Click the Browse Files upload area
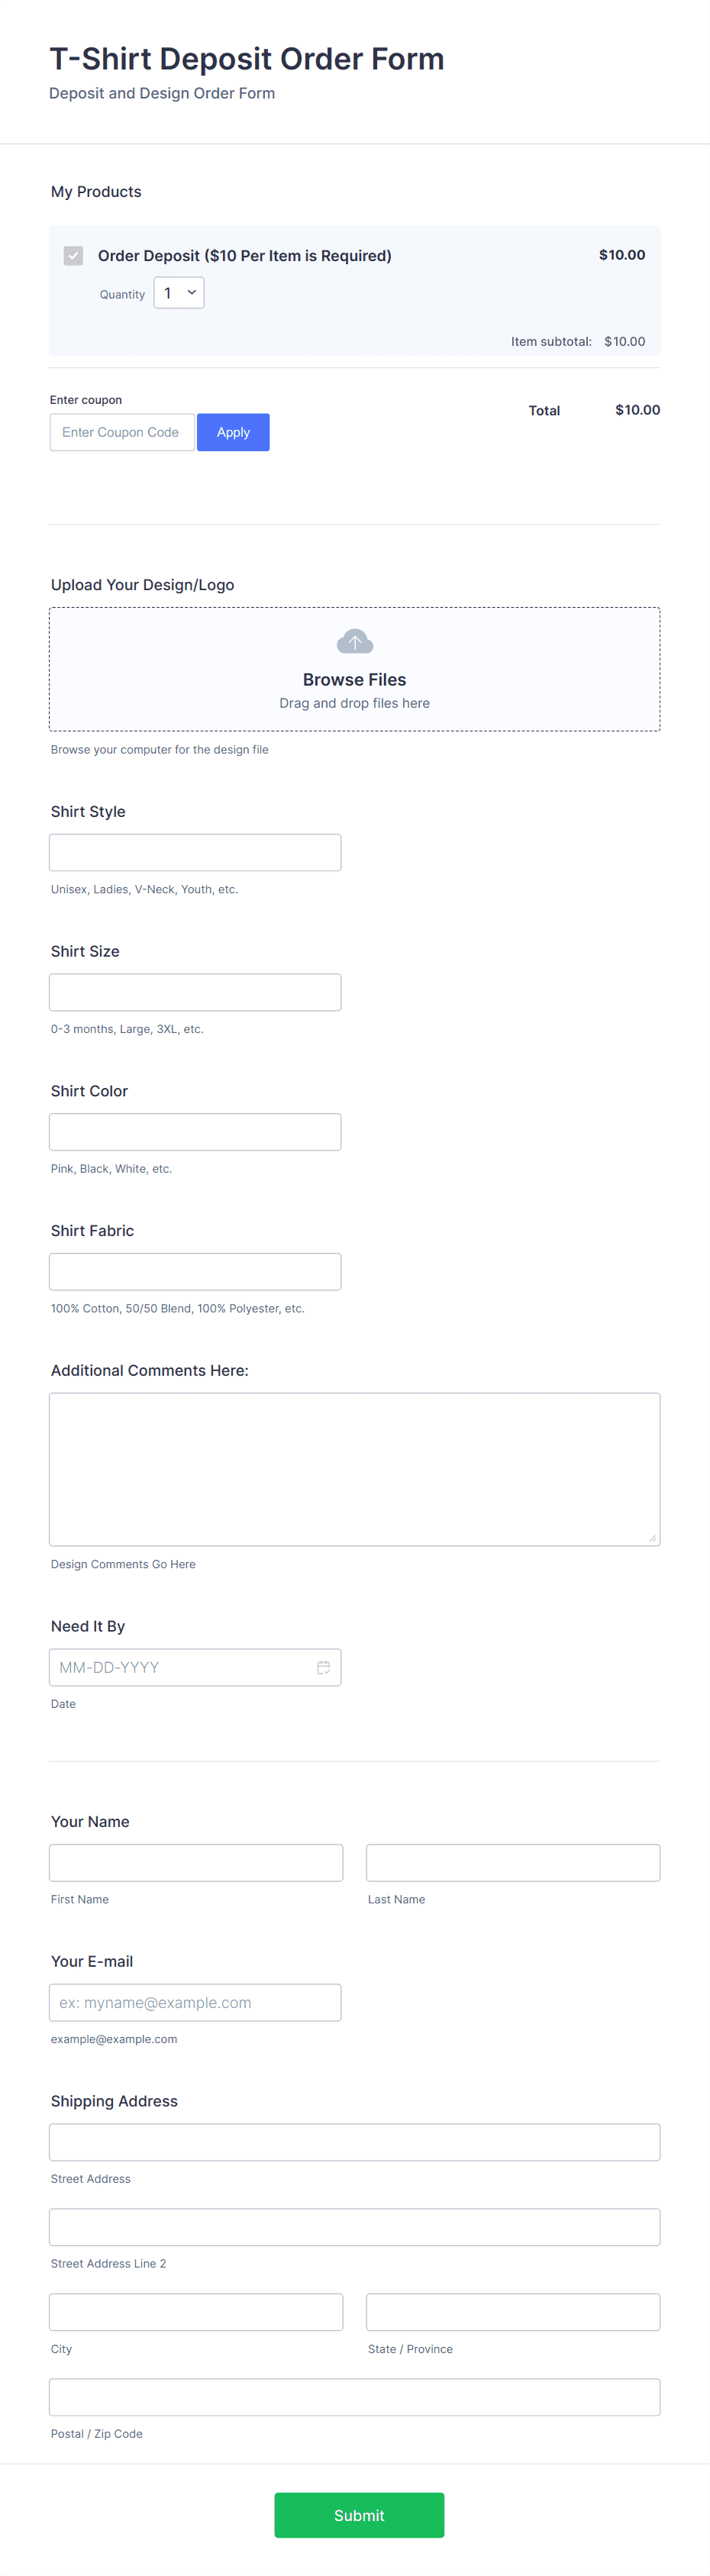Viewport: 710px width, 2576px height. [x=354, y=669]
